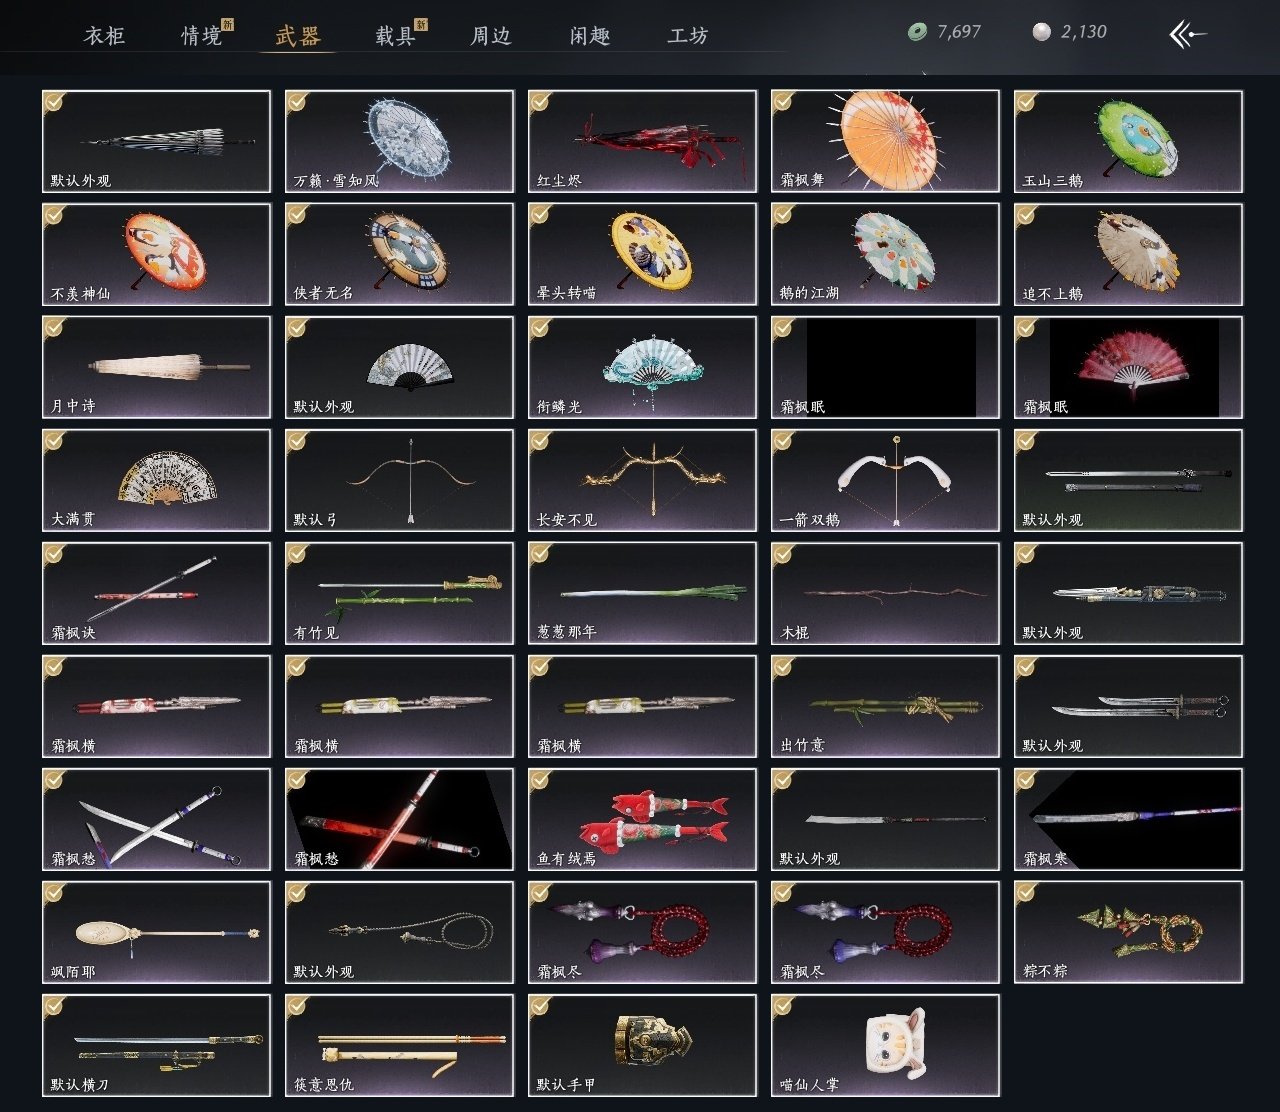Viewport: 1280px width, 1112px height.
Task: Click the pearl currency icon
Action: pyautogui.click(x=1042, y=33)
